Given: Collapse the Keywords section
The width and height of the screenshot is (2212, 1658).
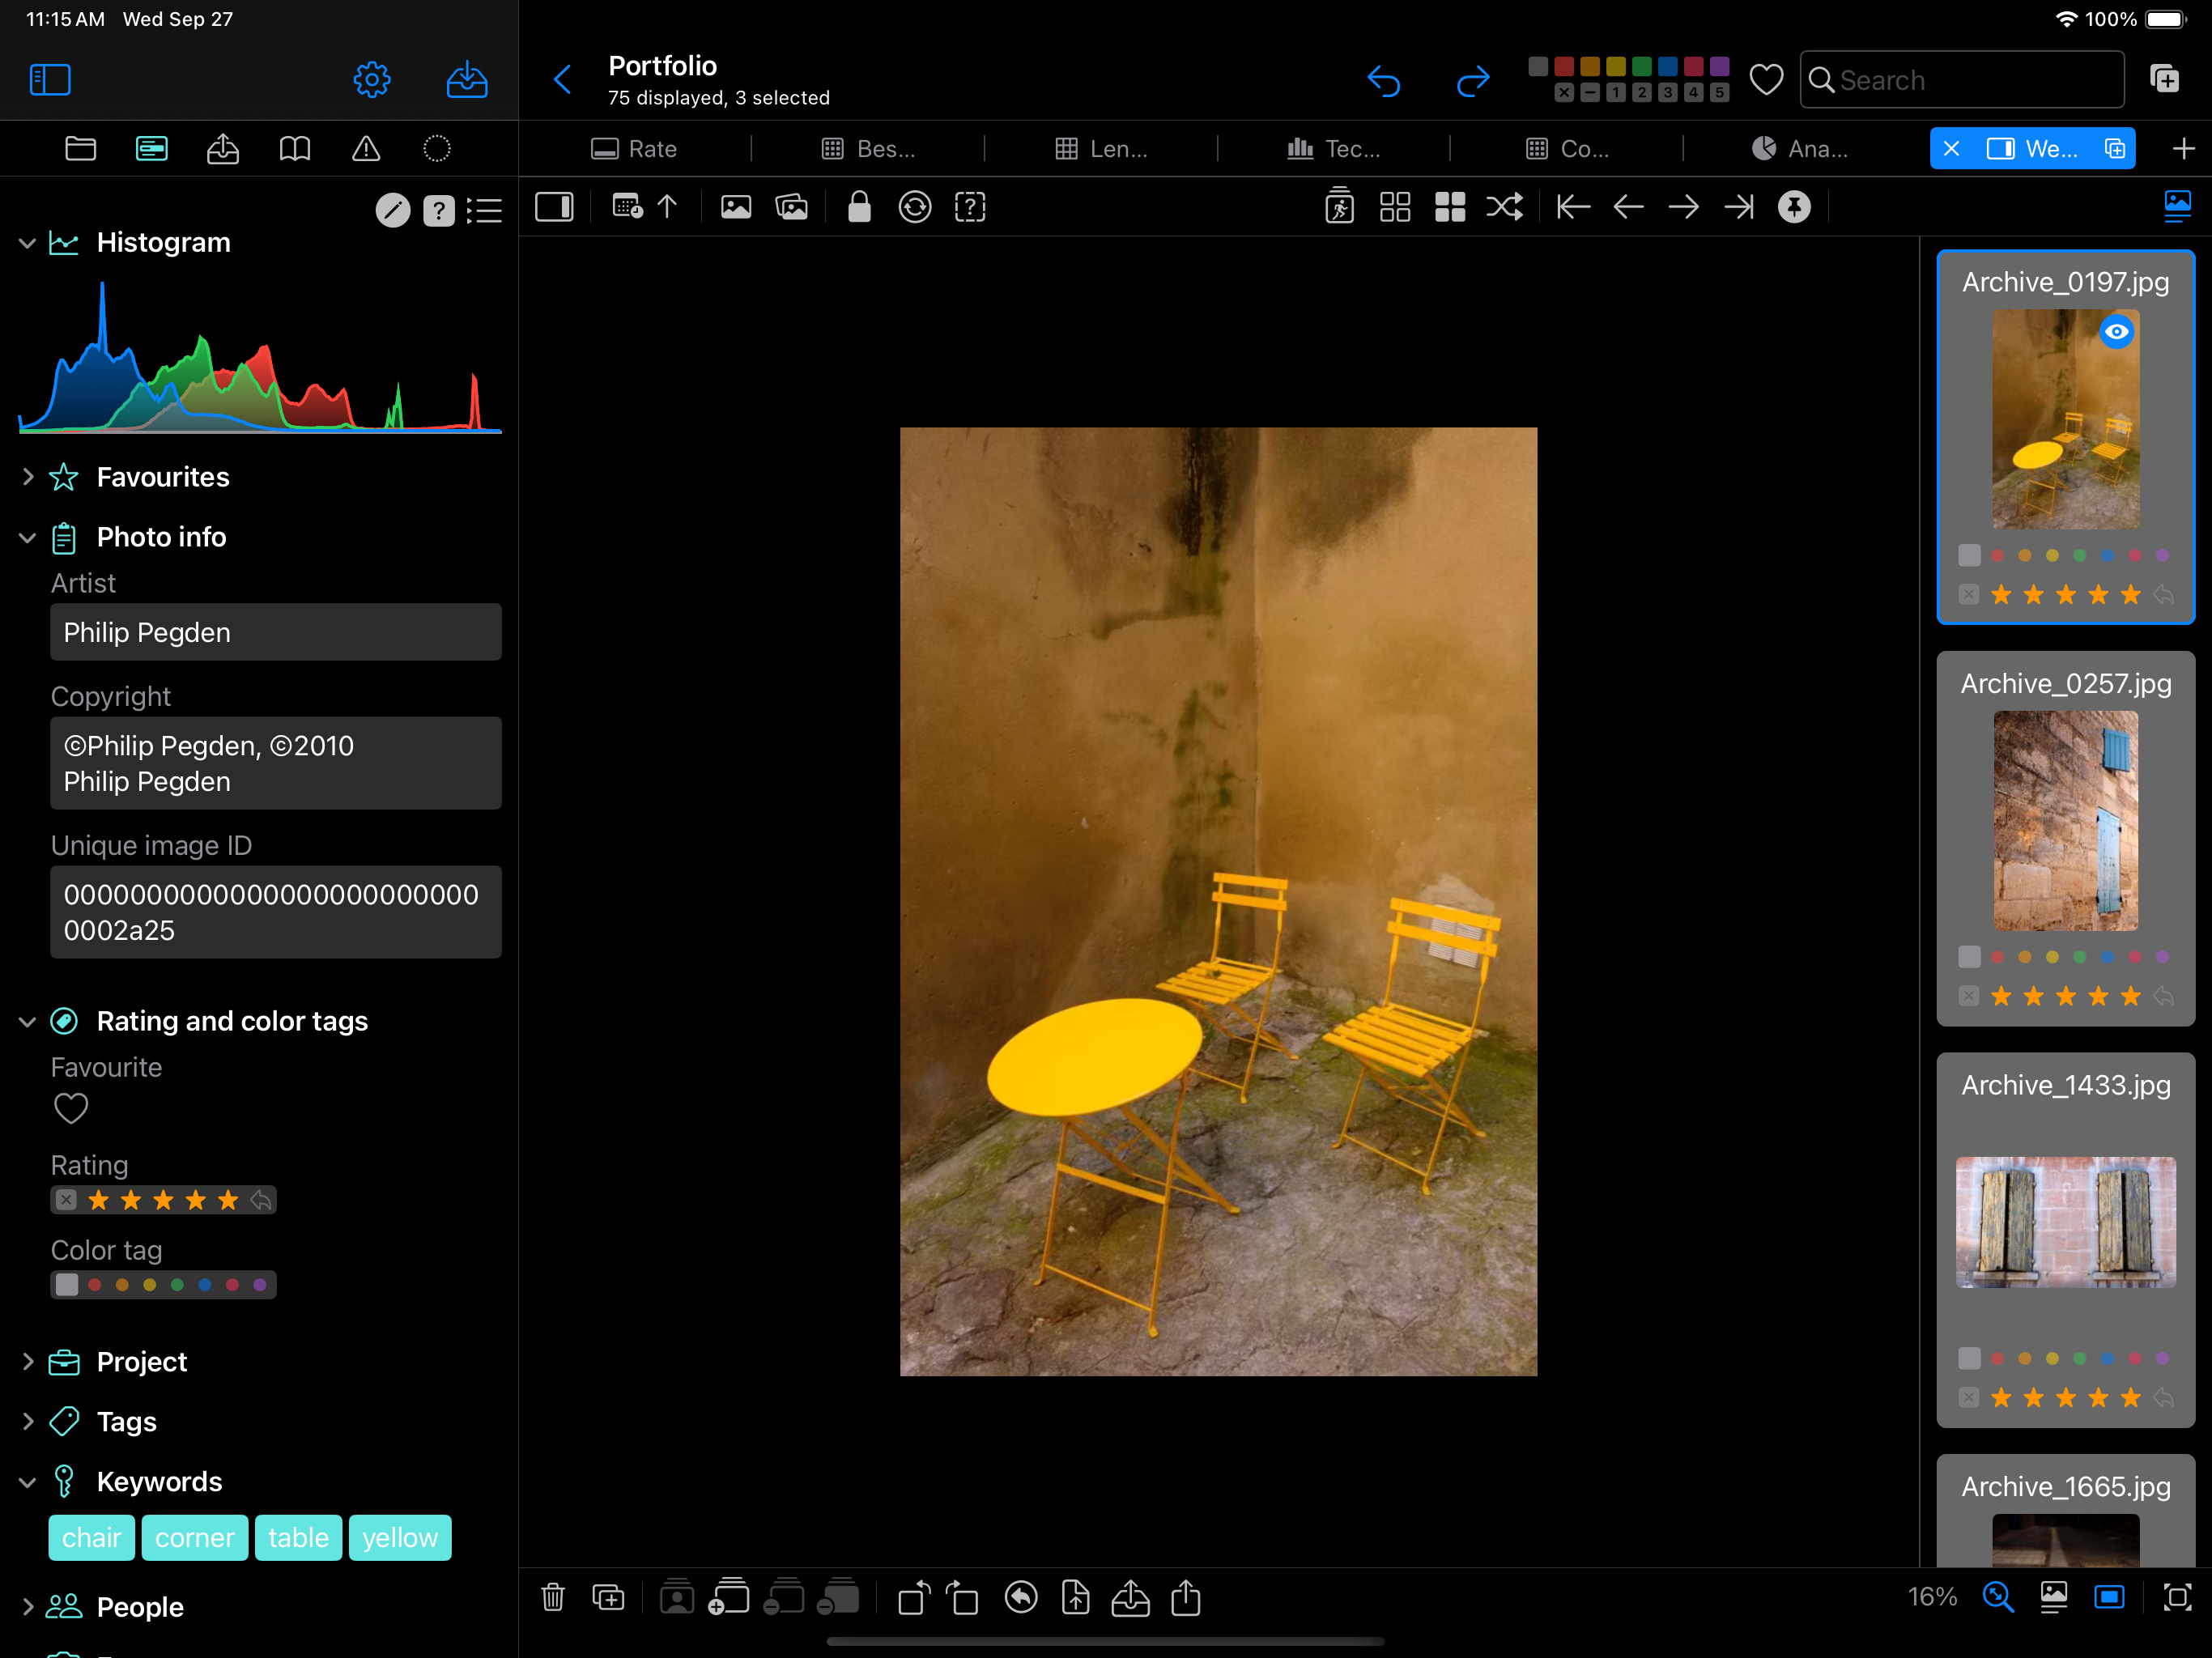Looking at the screenshot, I should [28, 1482].
